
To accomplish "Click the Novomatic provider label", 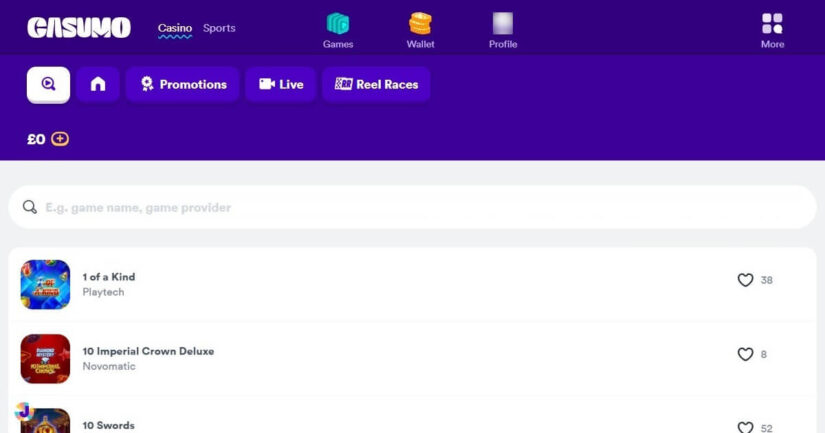I will [x=109, y=366].
